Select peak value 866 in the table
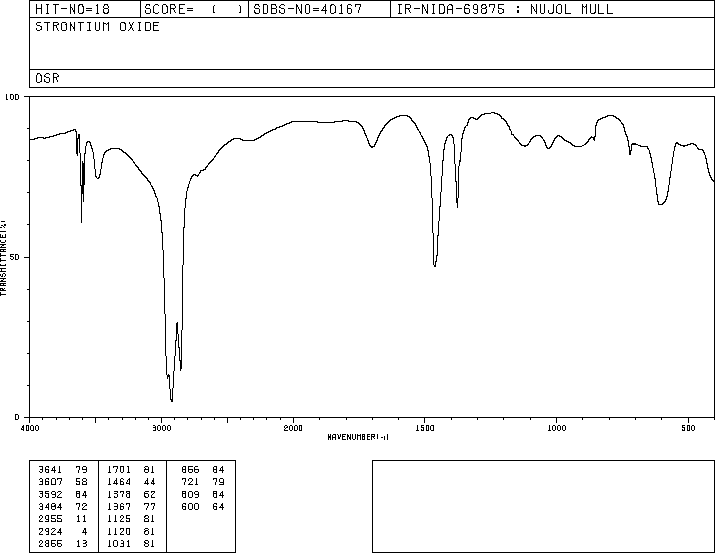715x553 pixels. tap(190, 470)
